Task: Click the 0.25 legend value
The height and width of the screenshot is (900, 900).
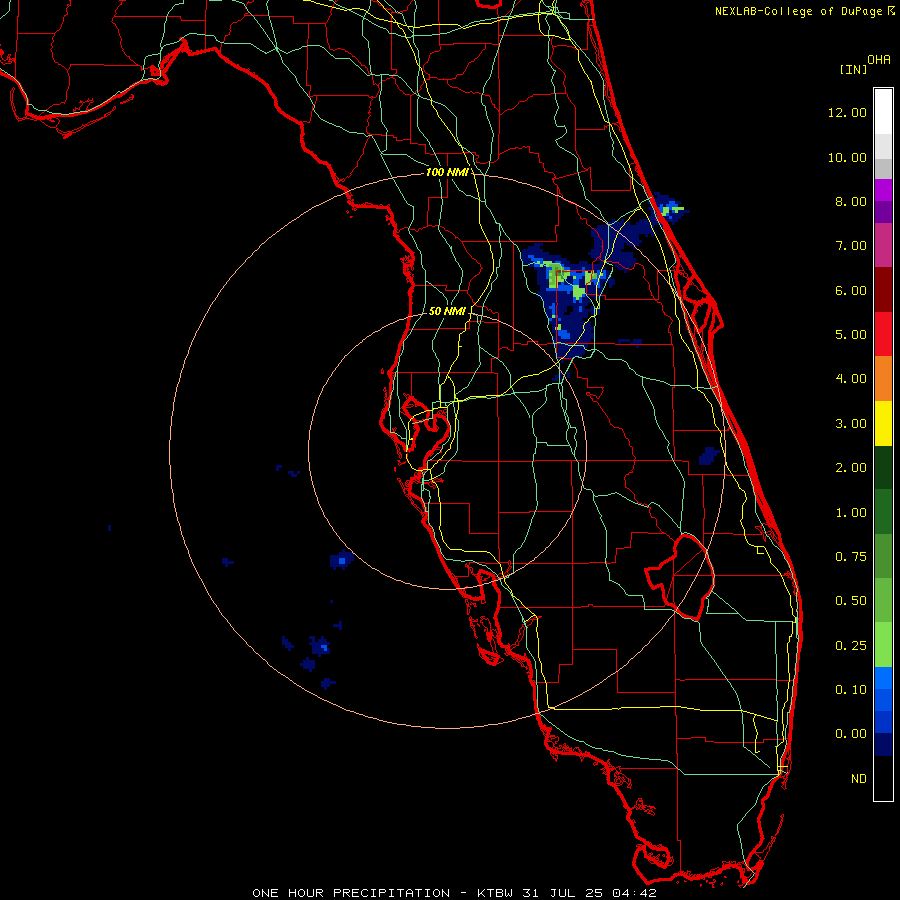Action: [851, 646]
